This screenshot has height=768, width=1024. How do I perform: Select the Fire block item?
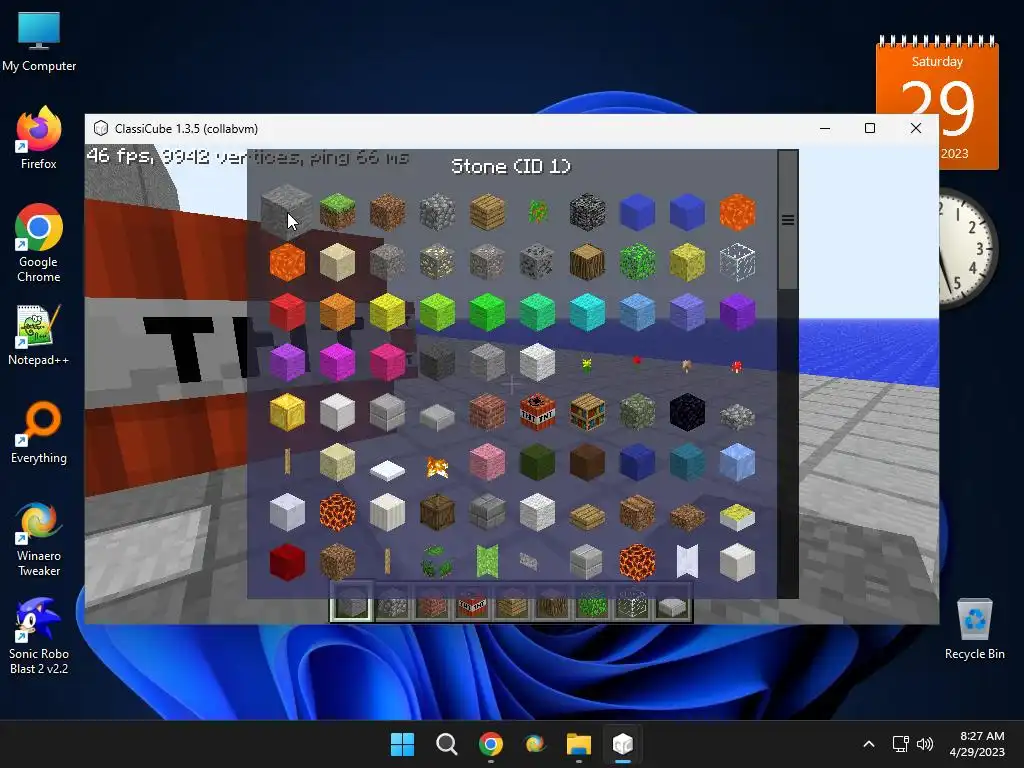[x=437, y=466]
